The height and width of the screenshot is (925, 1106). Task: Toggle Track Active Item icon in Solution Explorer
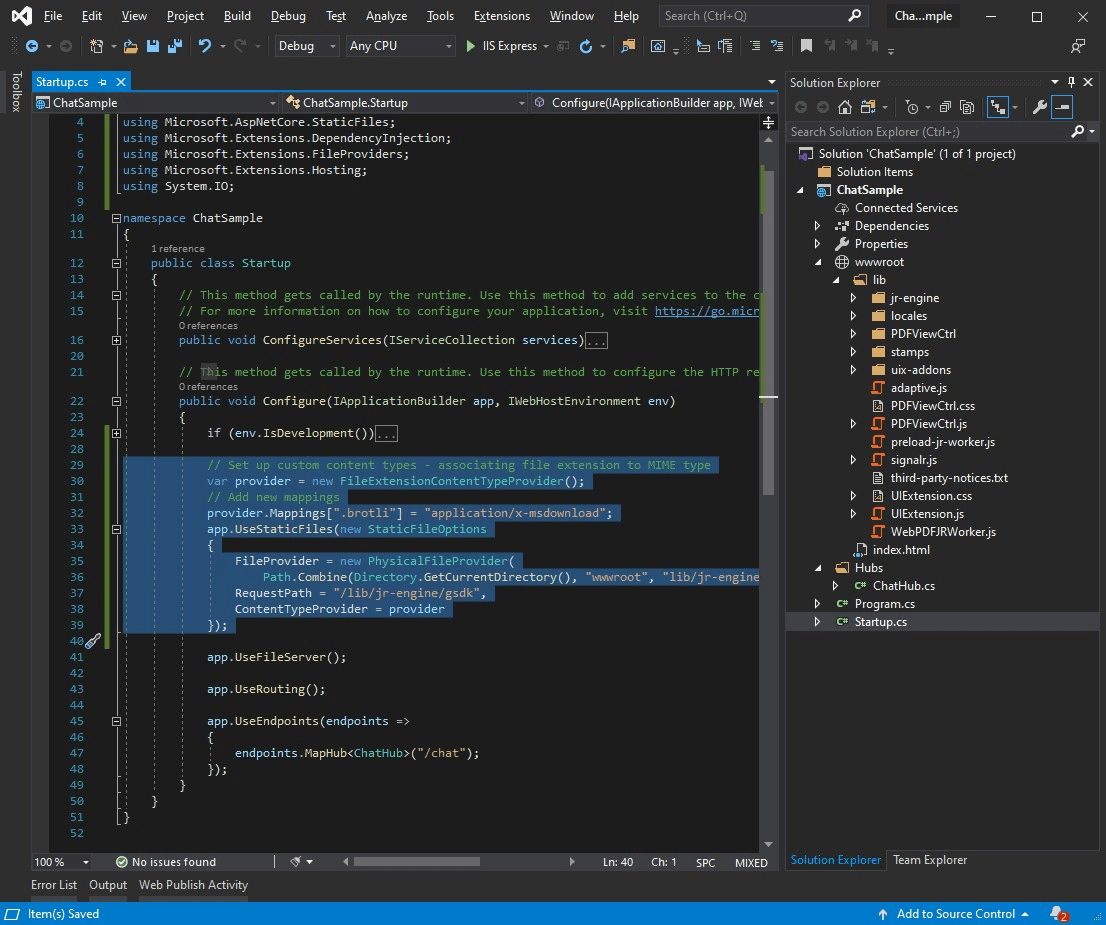[x=997, y=107]
